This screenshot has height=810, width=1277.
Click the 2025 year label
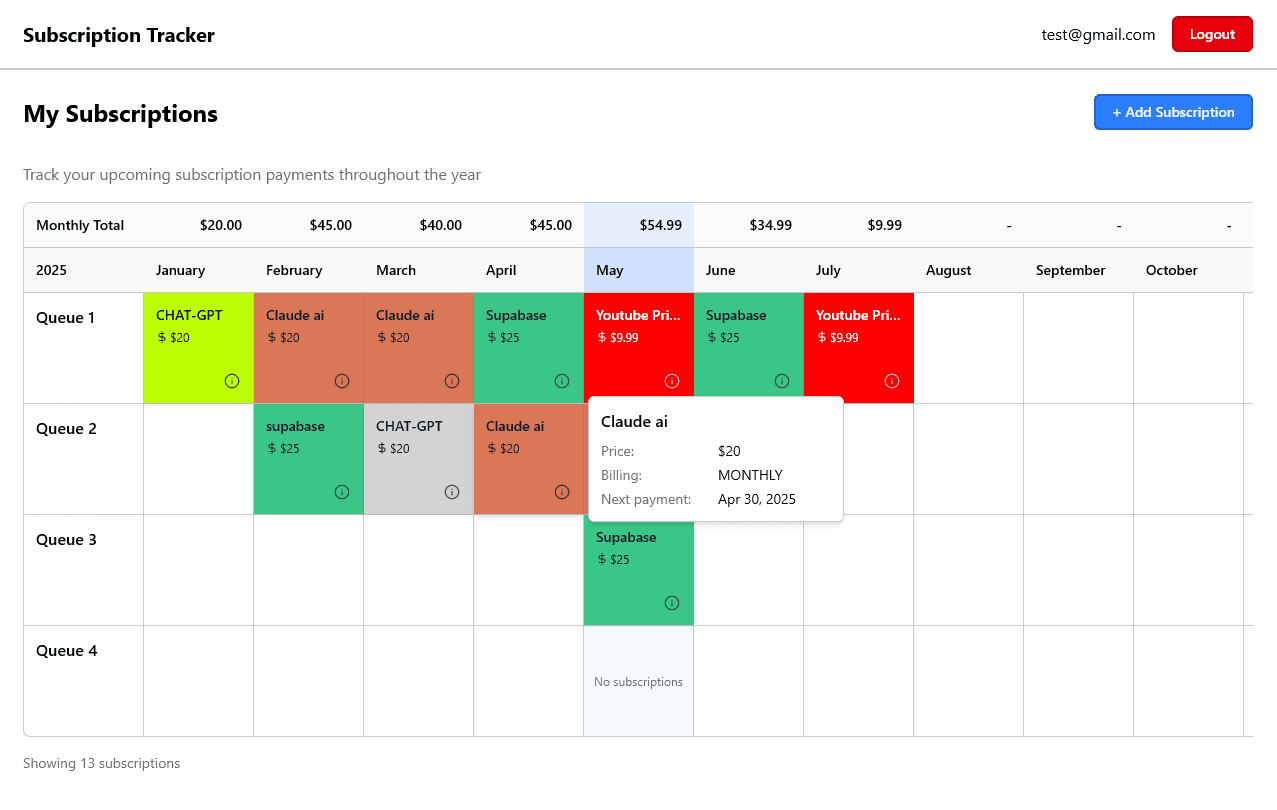click(x=52, y=270)
